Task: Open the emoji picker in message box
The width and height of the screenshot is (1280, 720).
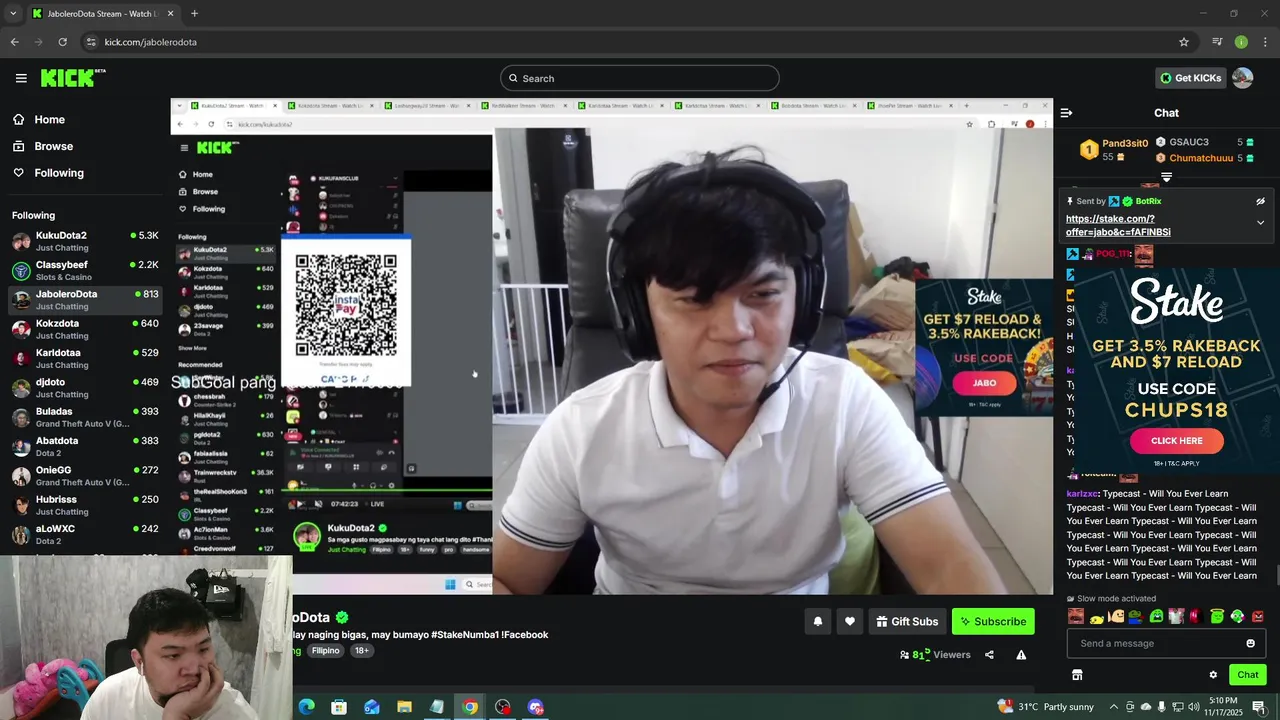Action: click(x=1250, y=643)
